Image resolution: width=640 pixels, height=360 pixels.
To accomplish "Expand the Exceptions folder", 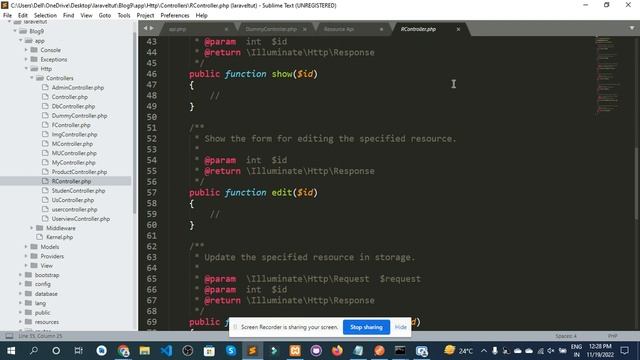I will click(x=26, y=59).
